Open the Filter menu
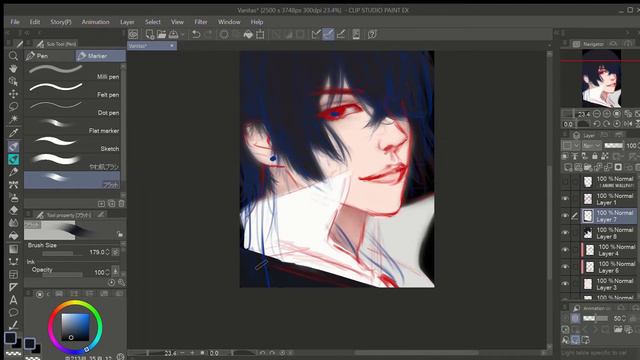Image resolution: width=640 pixels, height=360 pixels. coord(201,22)
